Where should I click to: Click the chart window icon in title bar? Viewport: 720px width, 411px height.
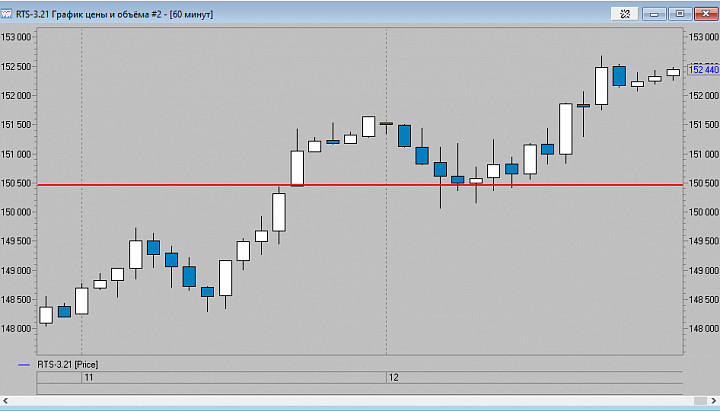6,14
